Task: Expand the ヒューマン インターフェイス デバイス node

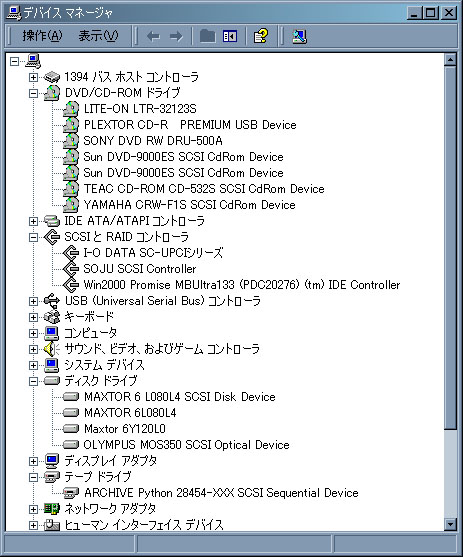Action: (33, 525)
